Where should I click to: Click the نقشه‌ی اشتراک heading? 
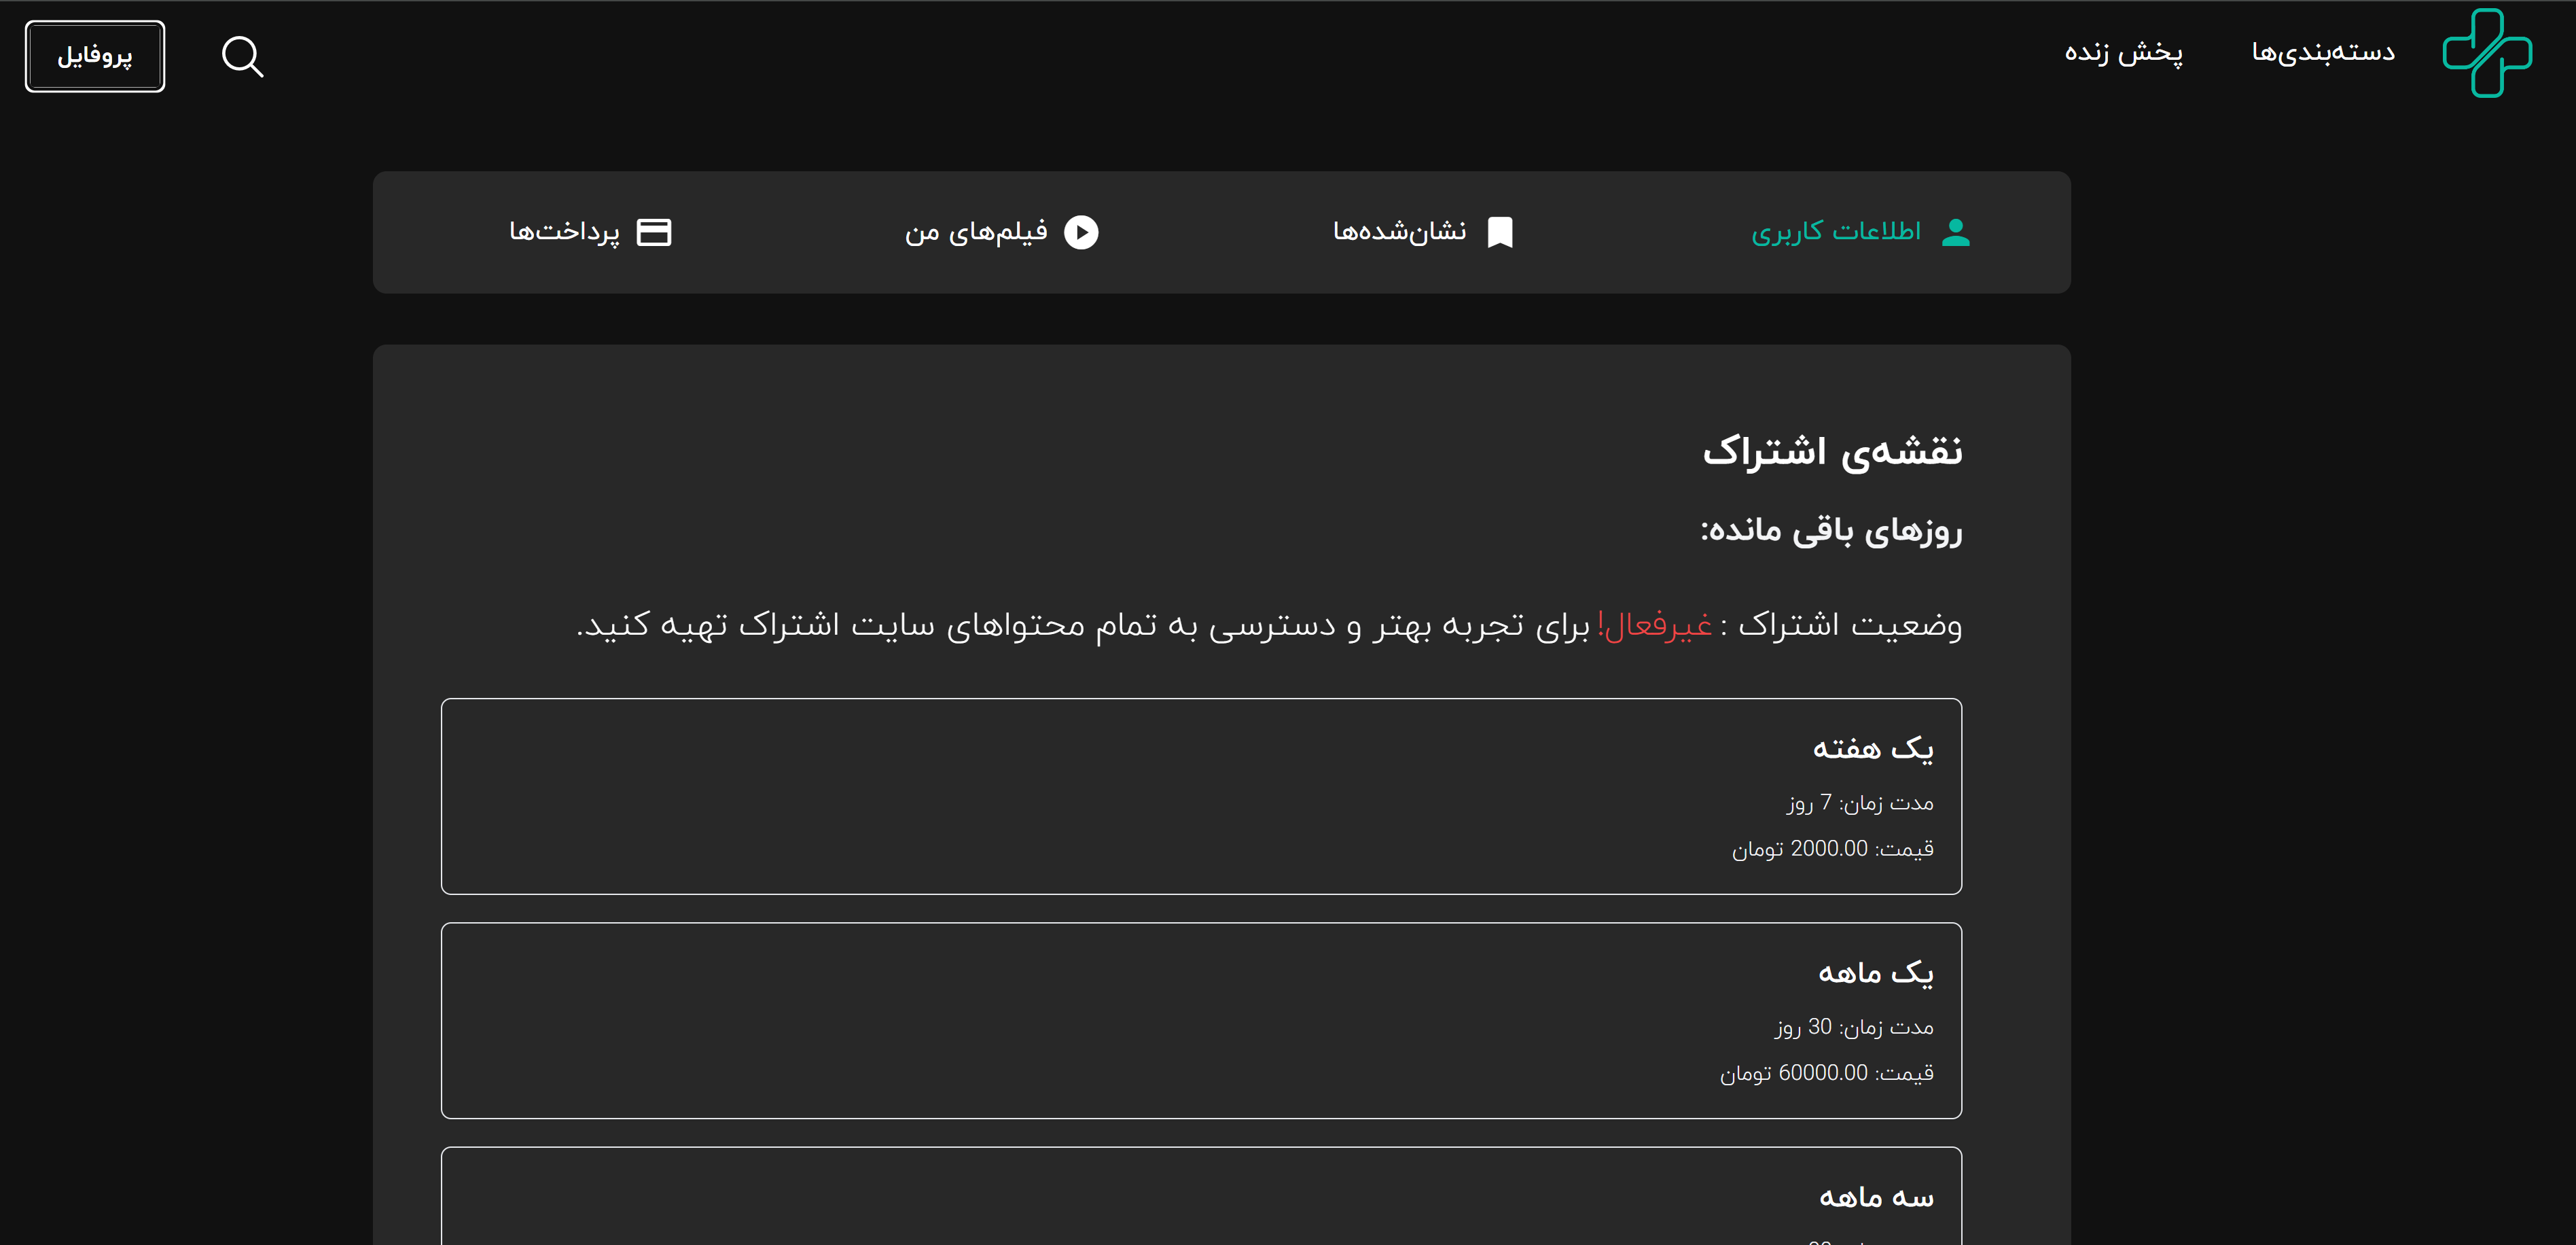(x=1832, y=451)
